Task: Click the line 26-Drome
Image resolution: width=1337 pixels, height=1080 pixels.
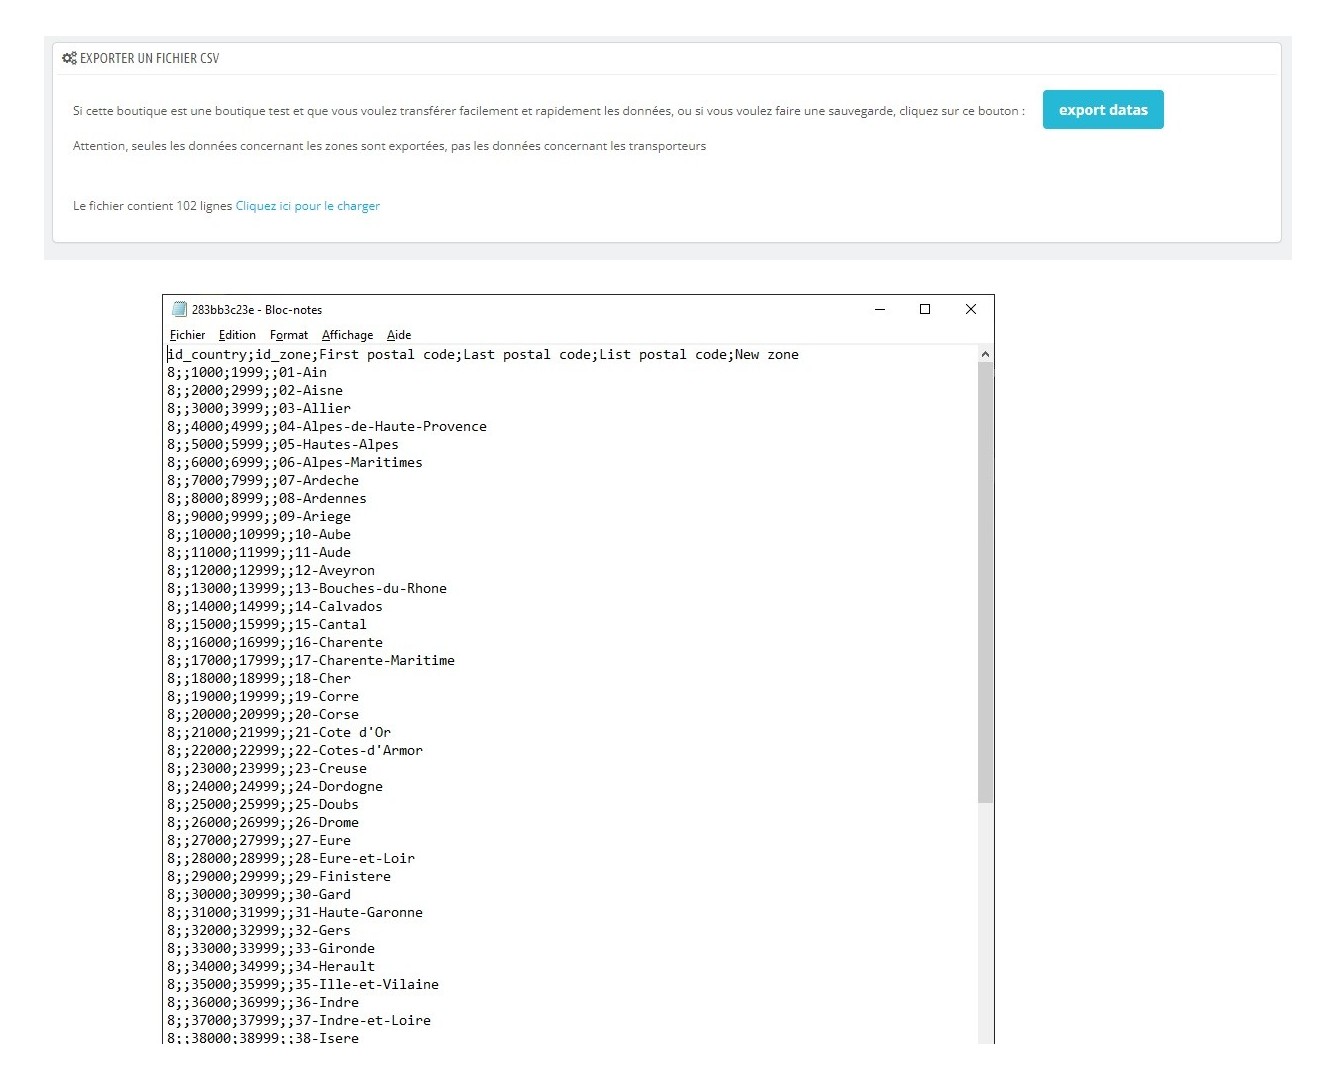Action: point(263,823)
